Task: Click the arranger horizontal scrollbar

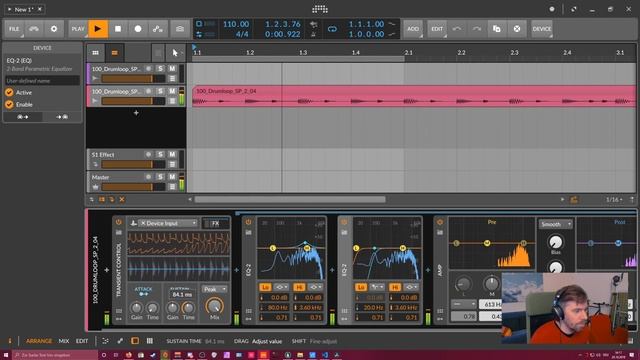Action: tap(290, 200)
